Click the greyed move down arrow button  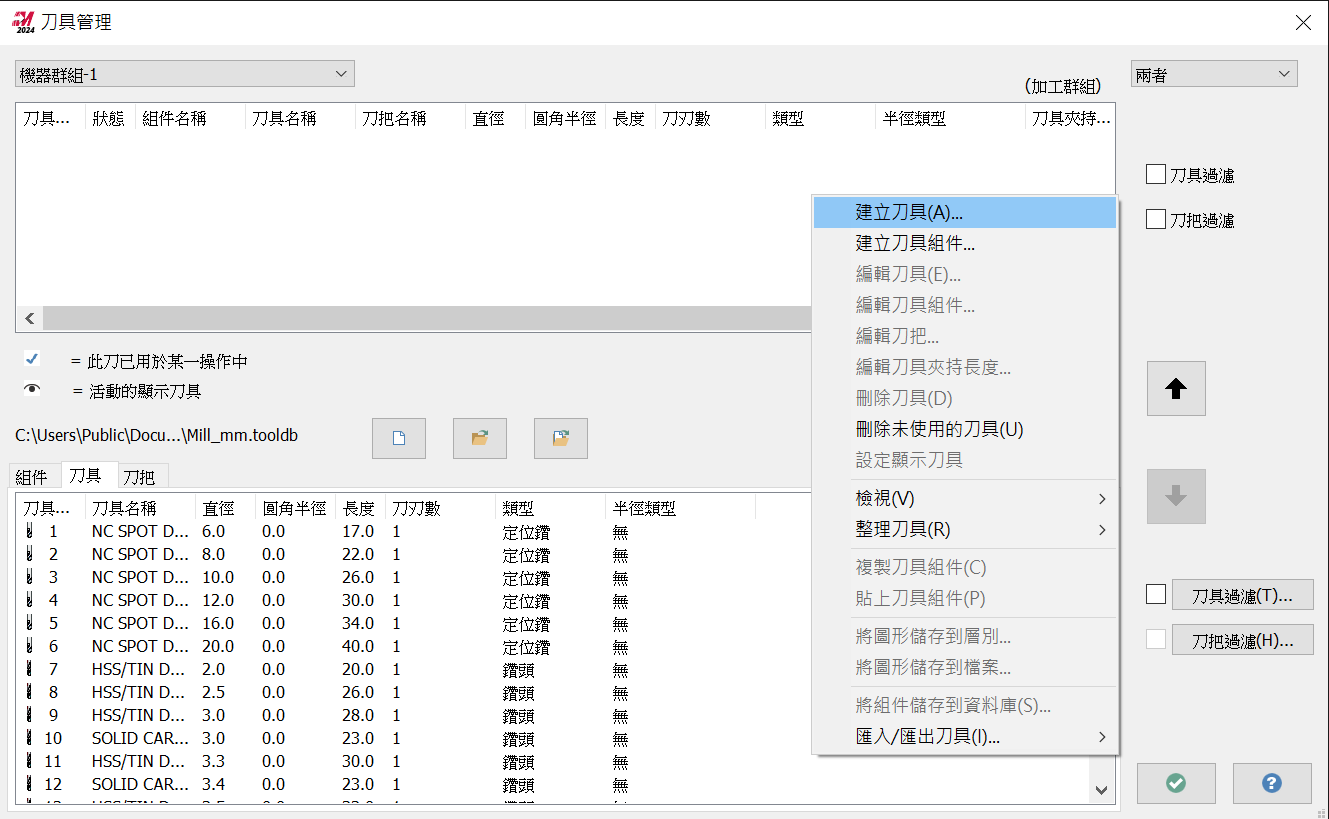click(x=1176, y=496)
